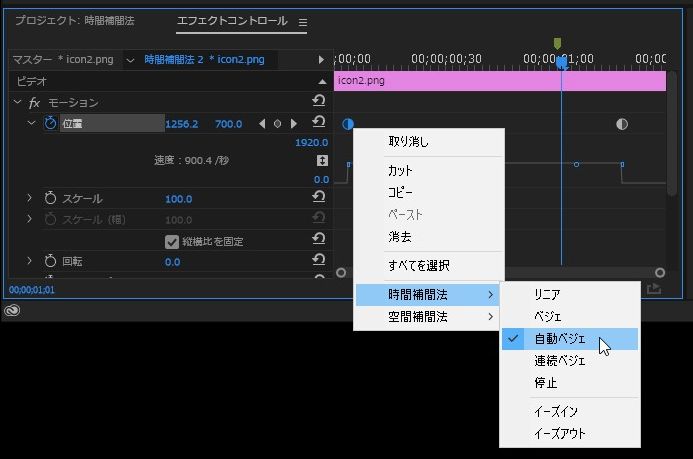Go to next keyframe for Position
Viewport: 693px width, 459px height.
[x=293, y=124]
